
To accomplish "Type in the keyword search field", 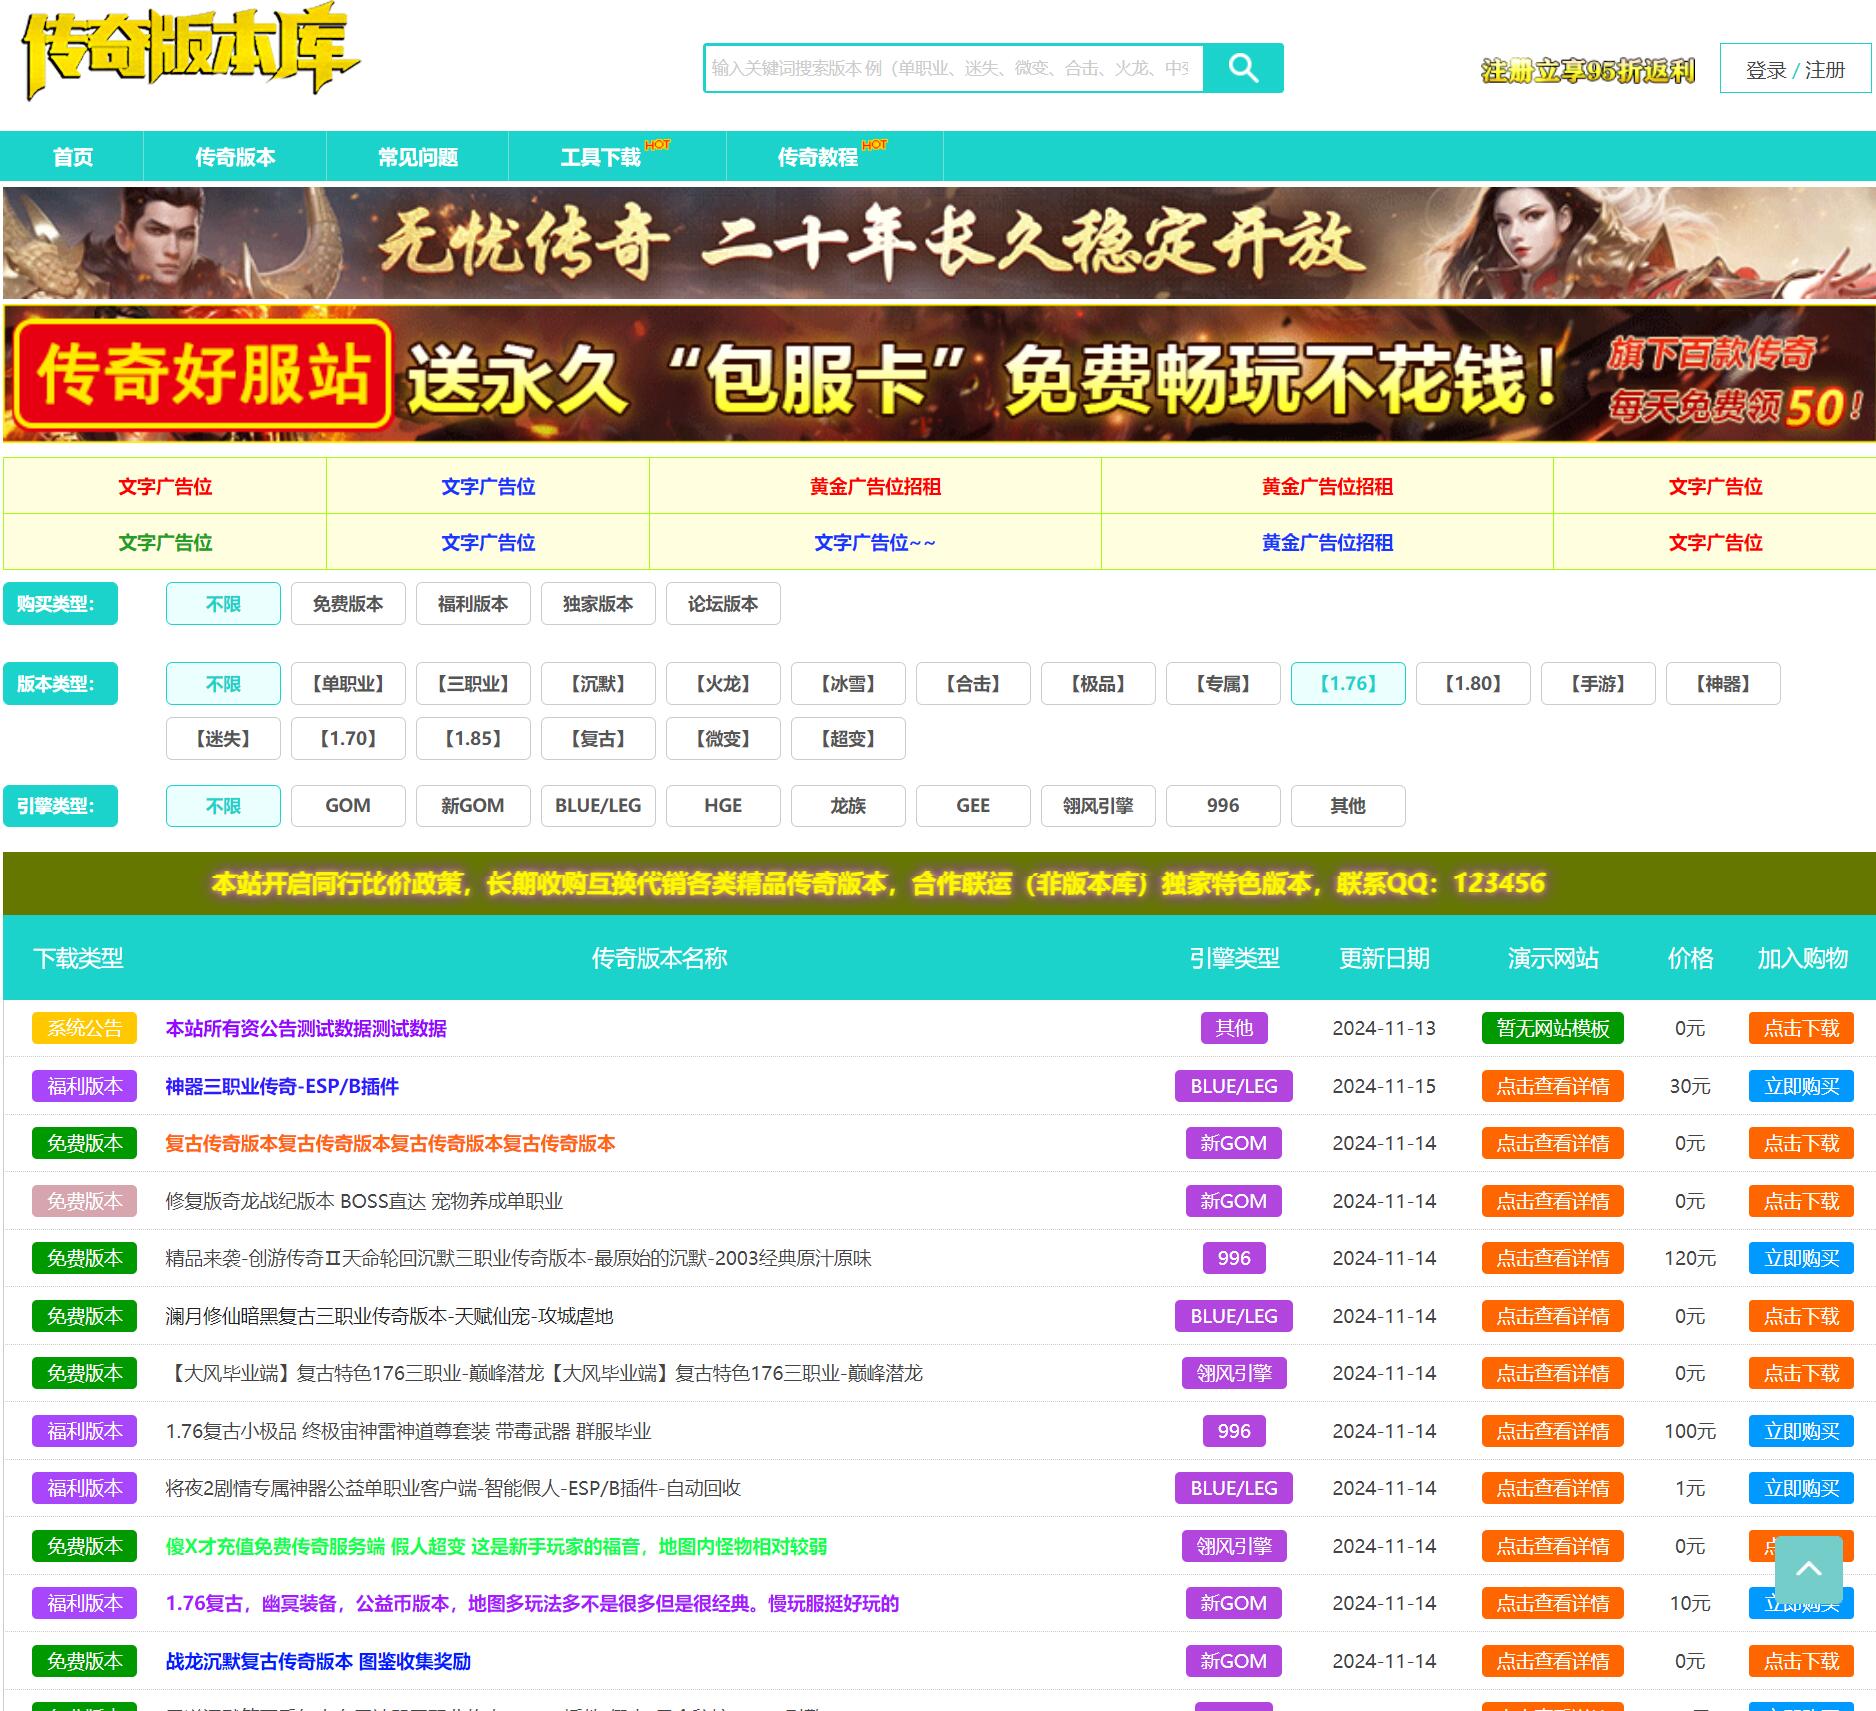I will click(x=952, y=68).
